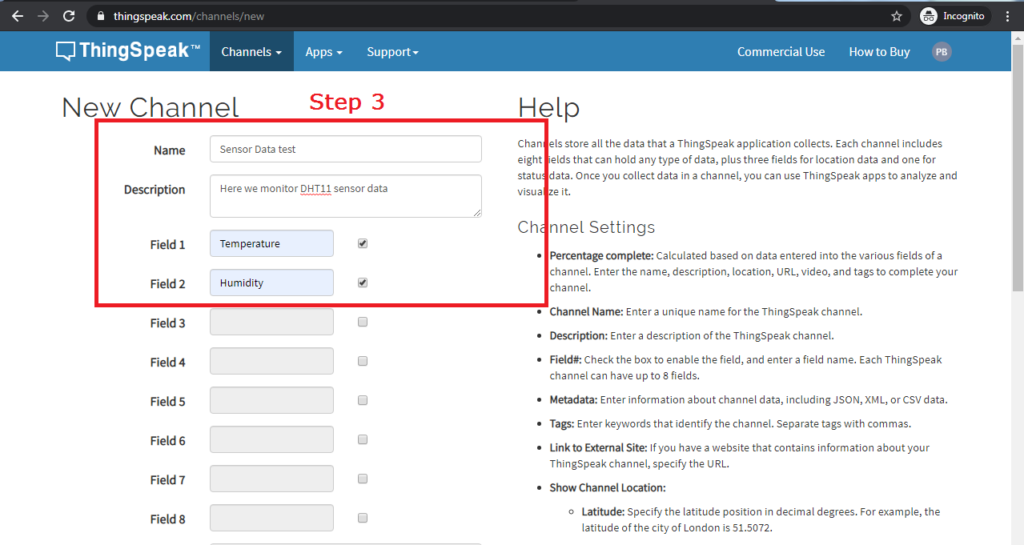Open the Commercial Use link
Screen dimensions: 1024x545
781,52
